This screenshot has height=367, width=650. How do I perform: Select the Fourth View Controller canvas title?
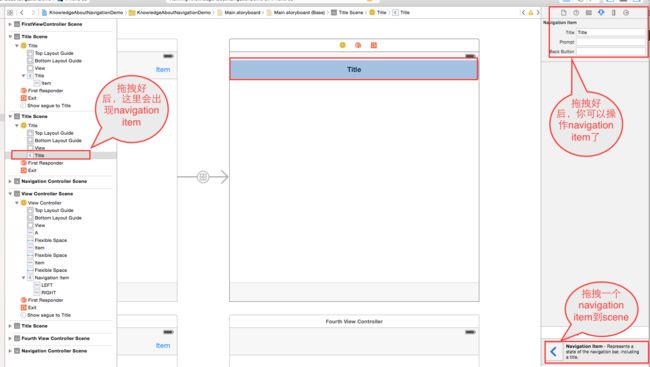click(354, 321)
